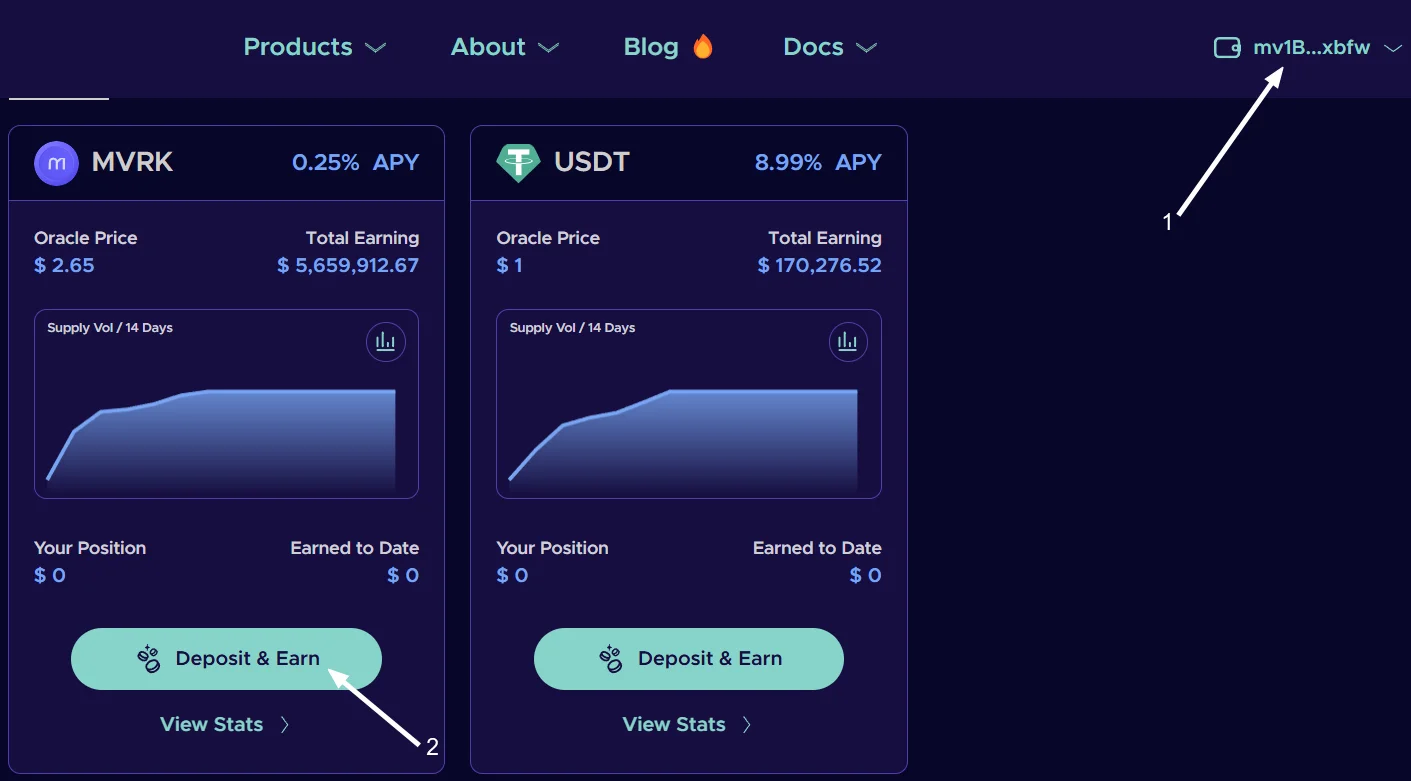Image resolution: width=1411 pixels, height=781 pixels.
Task: Click the wallet icon beside mv1B...xbfw
Action: coord(1227,47)
